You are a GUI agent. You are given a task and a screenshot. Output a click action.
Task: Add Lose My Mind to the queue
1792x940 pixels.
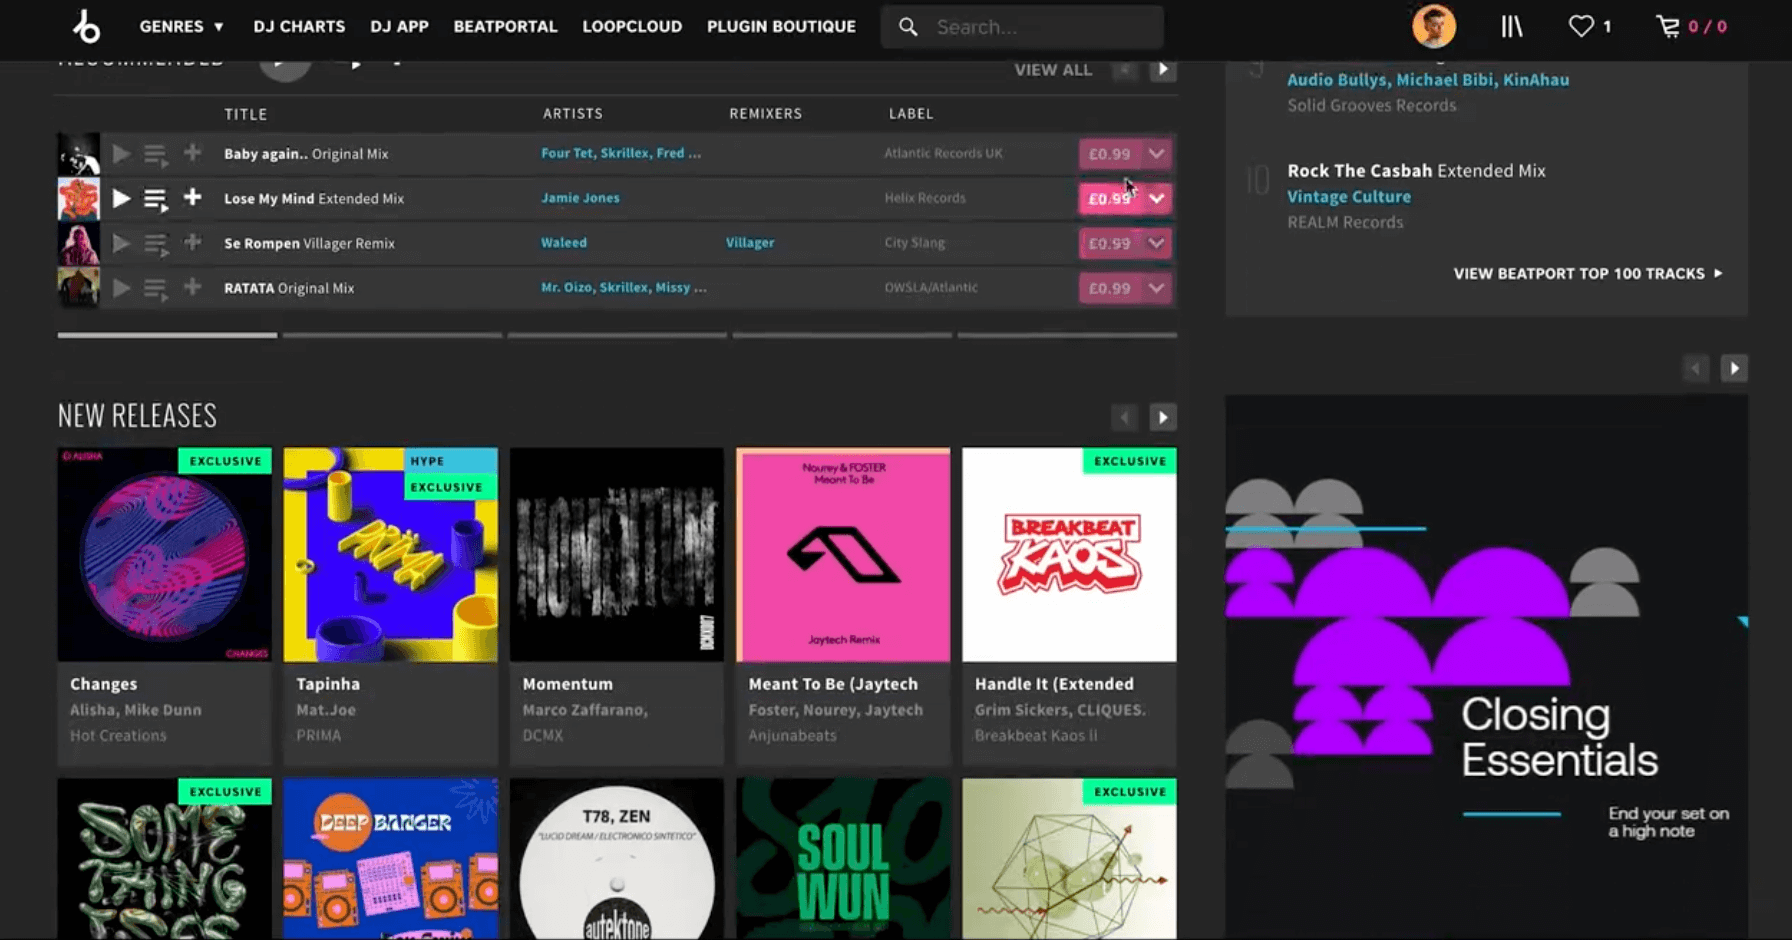155,199
